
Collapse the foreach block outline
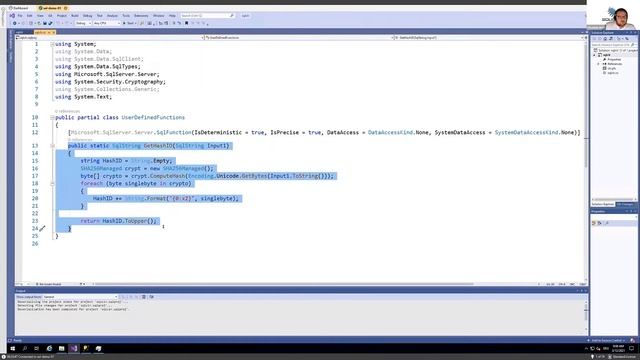(52, 184)
